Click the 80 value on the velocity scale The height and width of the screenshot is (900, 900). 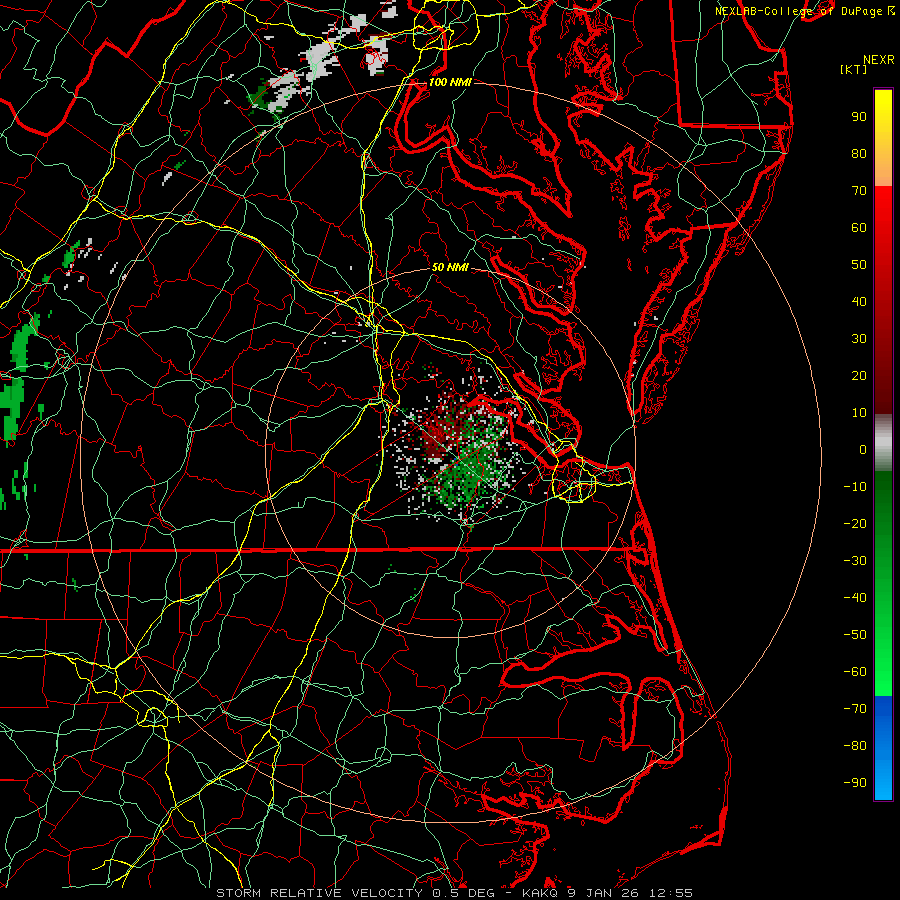pyautogui.click(x=859, y=153)
